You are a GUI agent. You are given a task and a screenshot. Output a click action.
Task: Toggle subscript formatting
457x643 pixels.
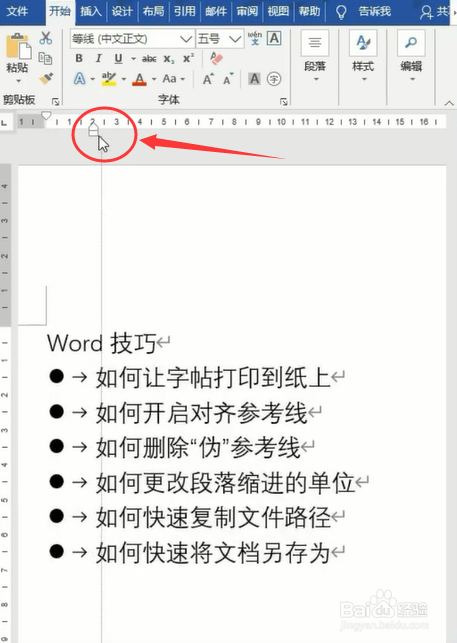click(169, 59)
